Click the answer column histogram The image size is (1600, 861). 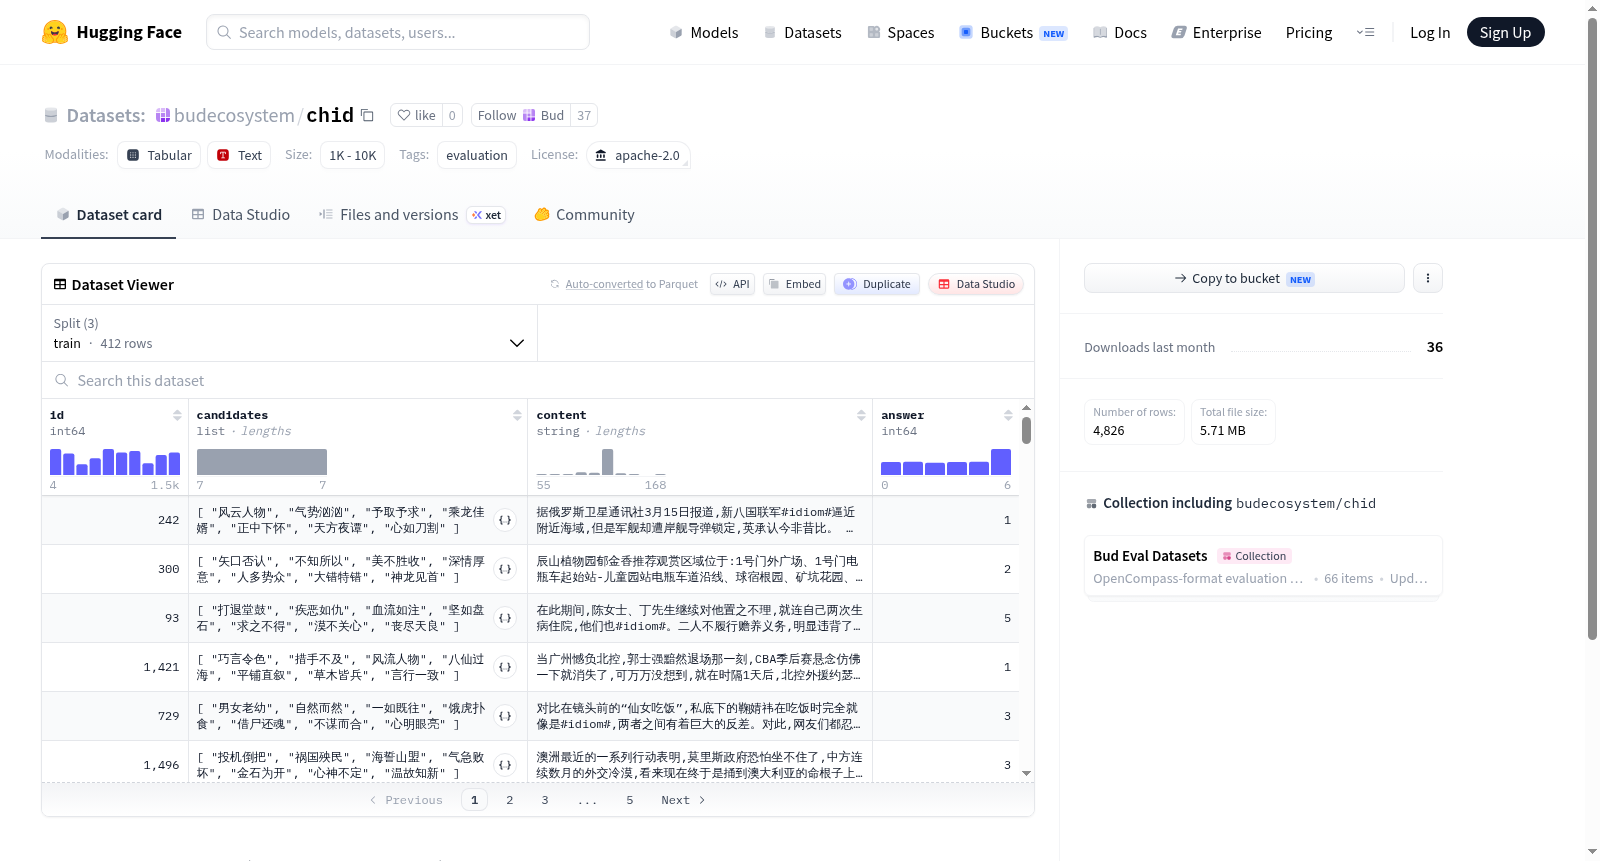[x=946, y=461]
